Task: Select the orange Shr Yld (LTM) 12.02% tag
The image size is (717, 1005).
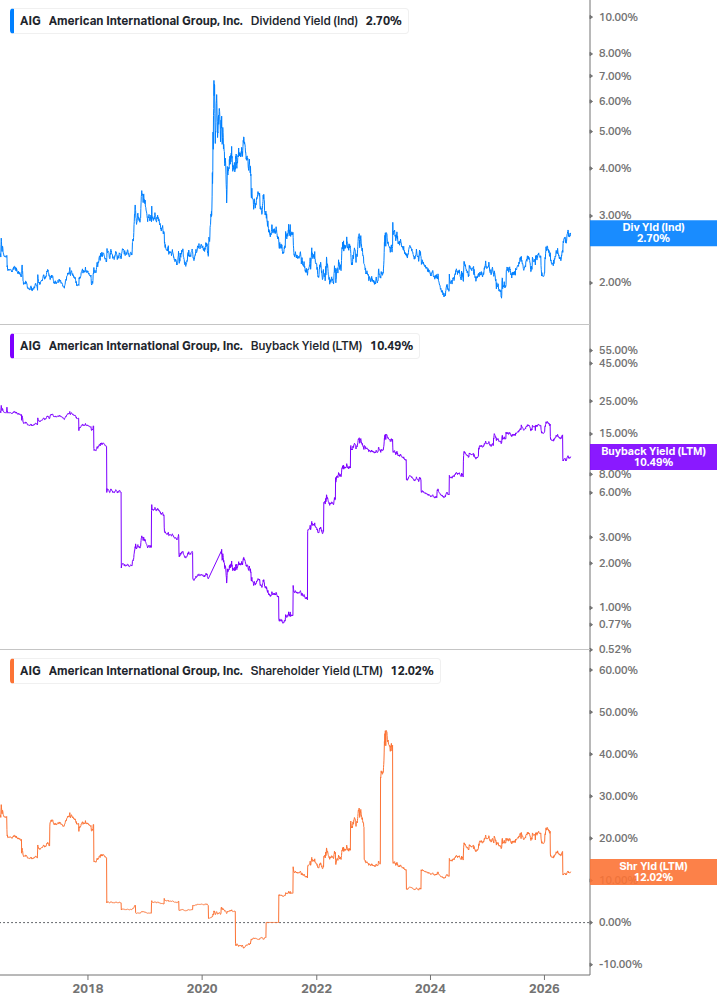Action: (653, 872)
